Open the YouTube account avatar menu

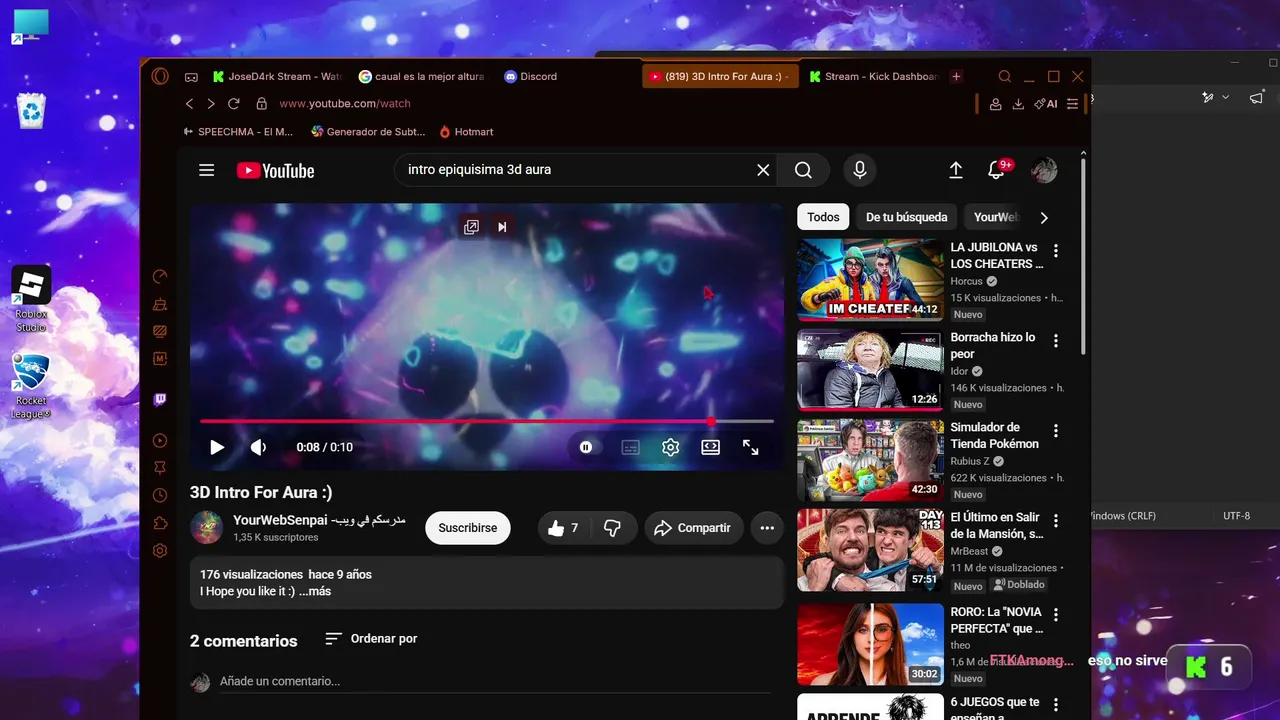(x=1044, y=170)
